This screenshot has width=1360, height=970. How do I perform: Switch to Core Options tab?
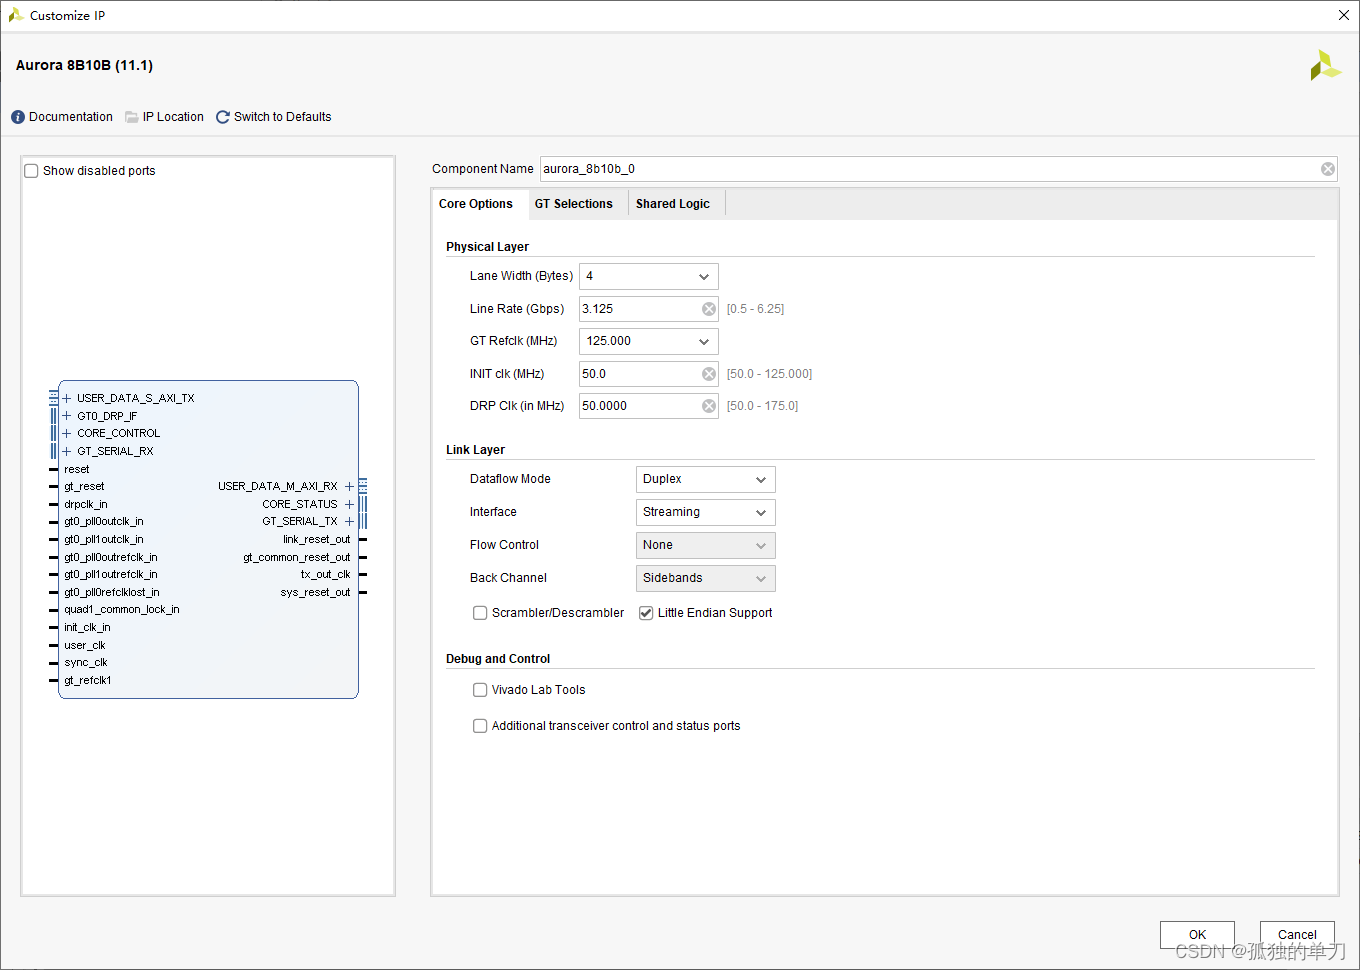click(476, 204)
